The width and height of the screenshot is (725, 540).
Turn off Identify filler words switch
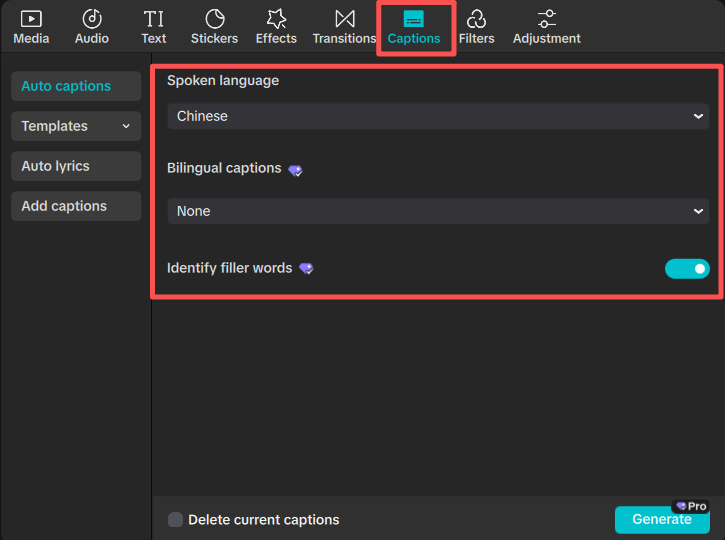687,269
